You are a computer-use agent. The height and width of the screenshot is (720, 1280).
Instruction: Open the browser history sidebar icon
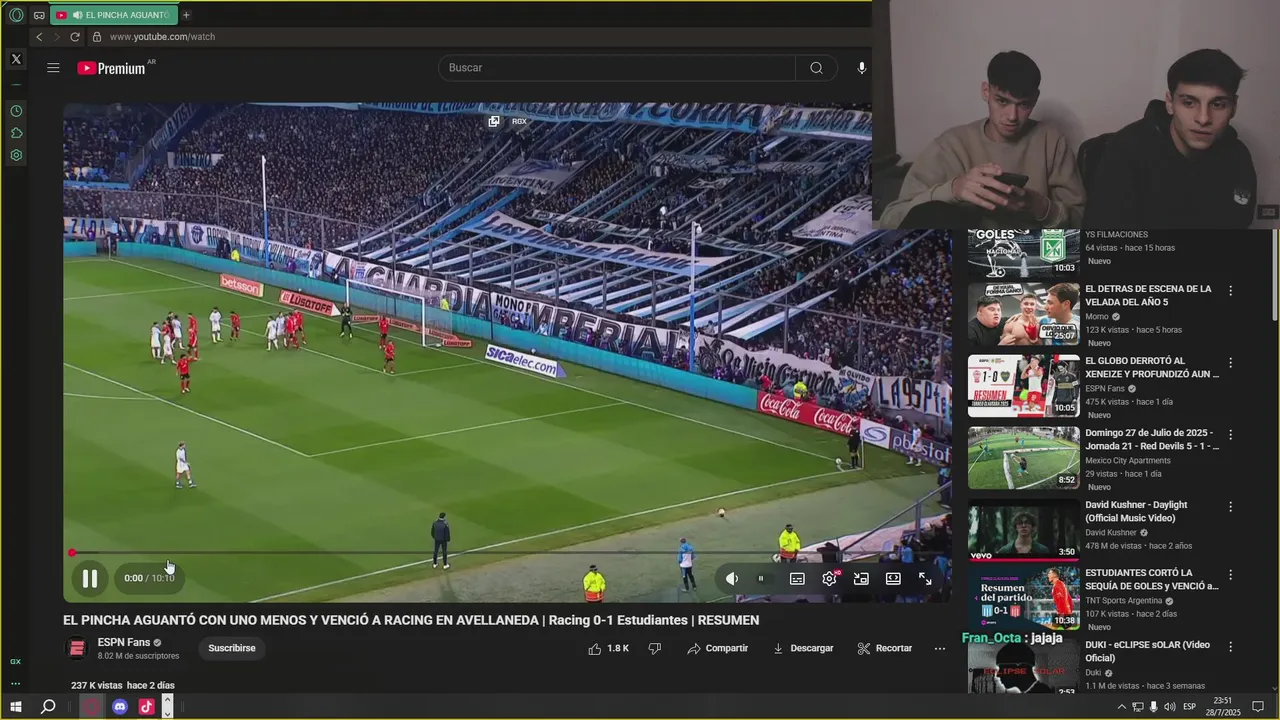click(16, 111)
